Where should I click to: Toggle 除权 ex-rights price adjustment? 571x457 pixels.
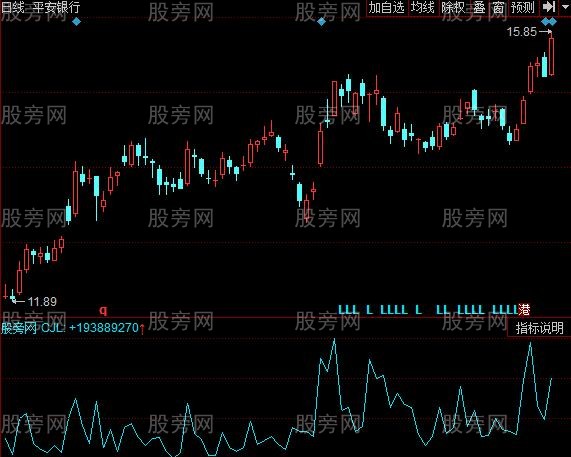click(x=454, y=7)
